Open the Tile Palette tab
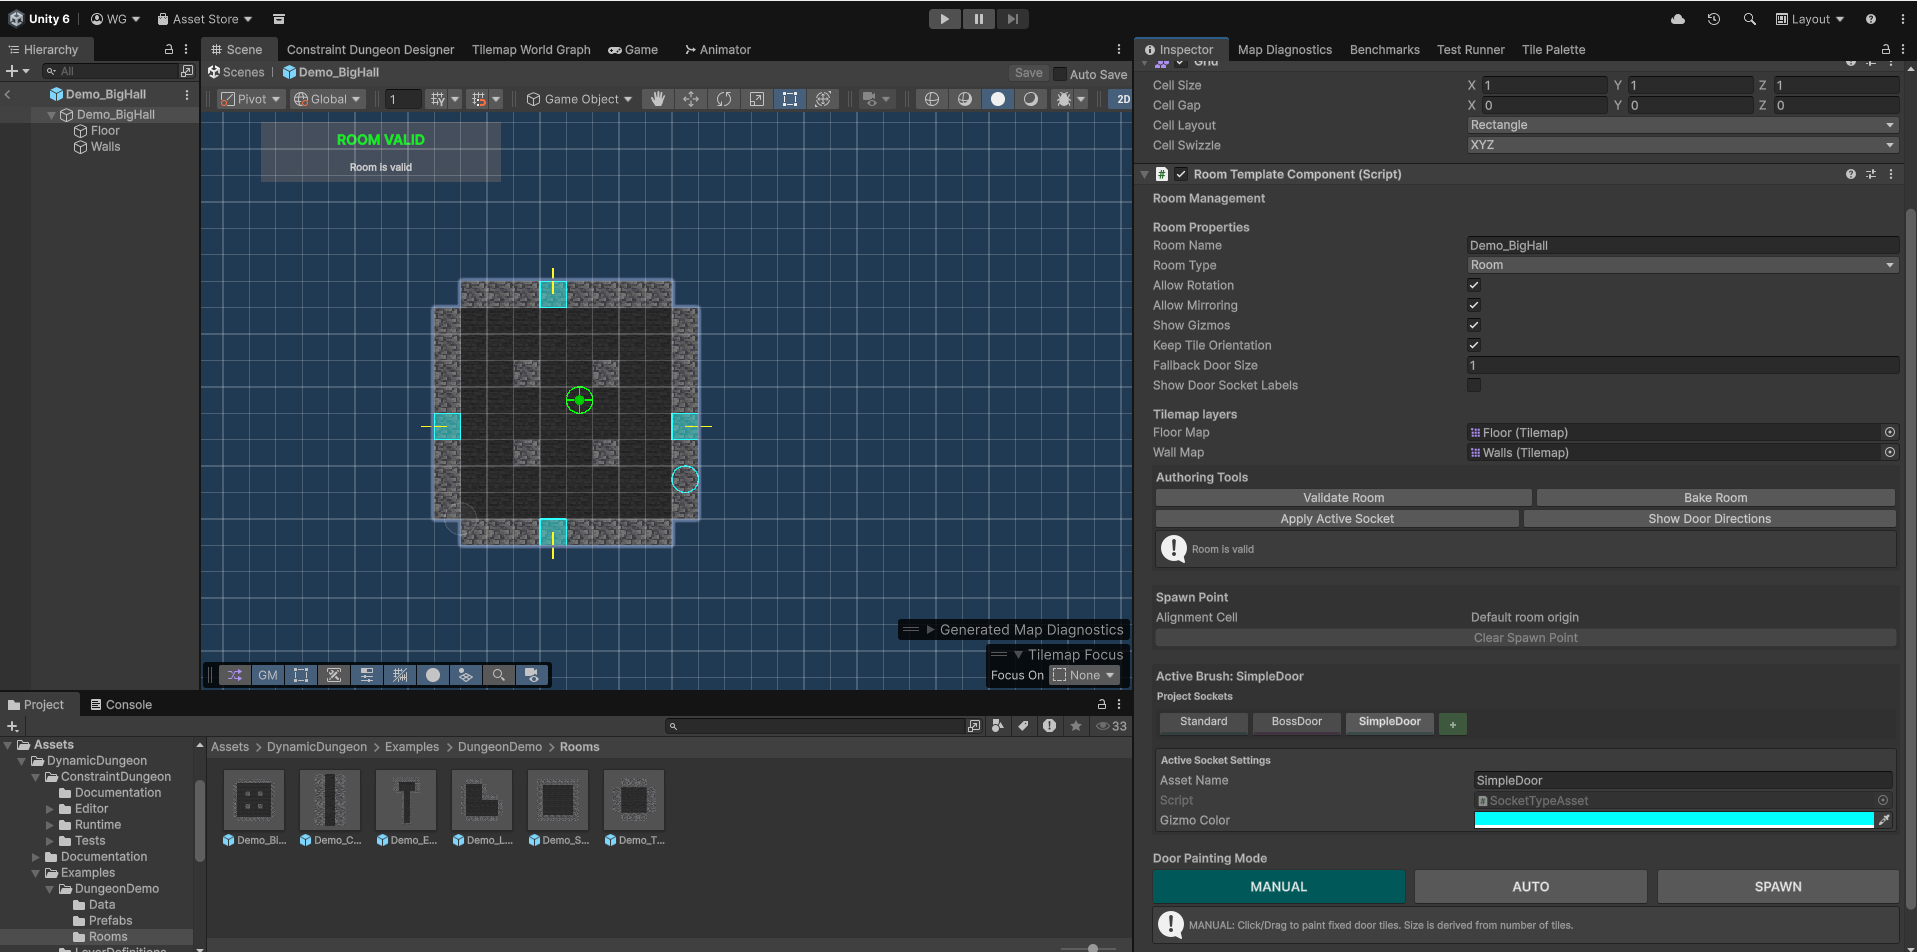Viewport: 1917px width, 952px height. [x=1553, y=49]
